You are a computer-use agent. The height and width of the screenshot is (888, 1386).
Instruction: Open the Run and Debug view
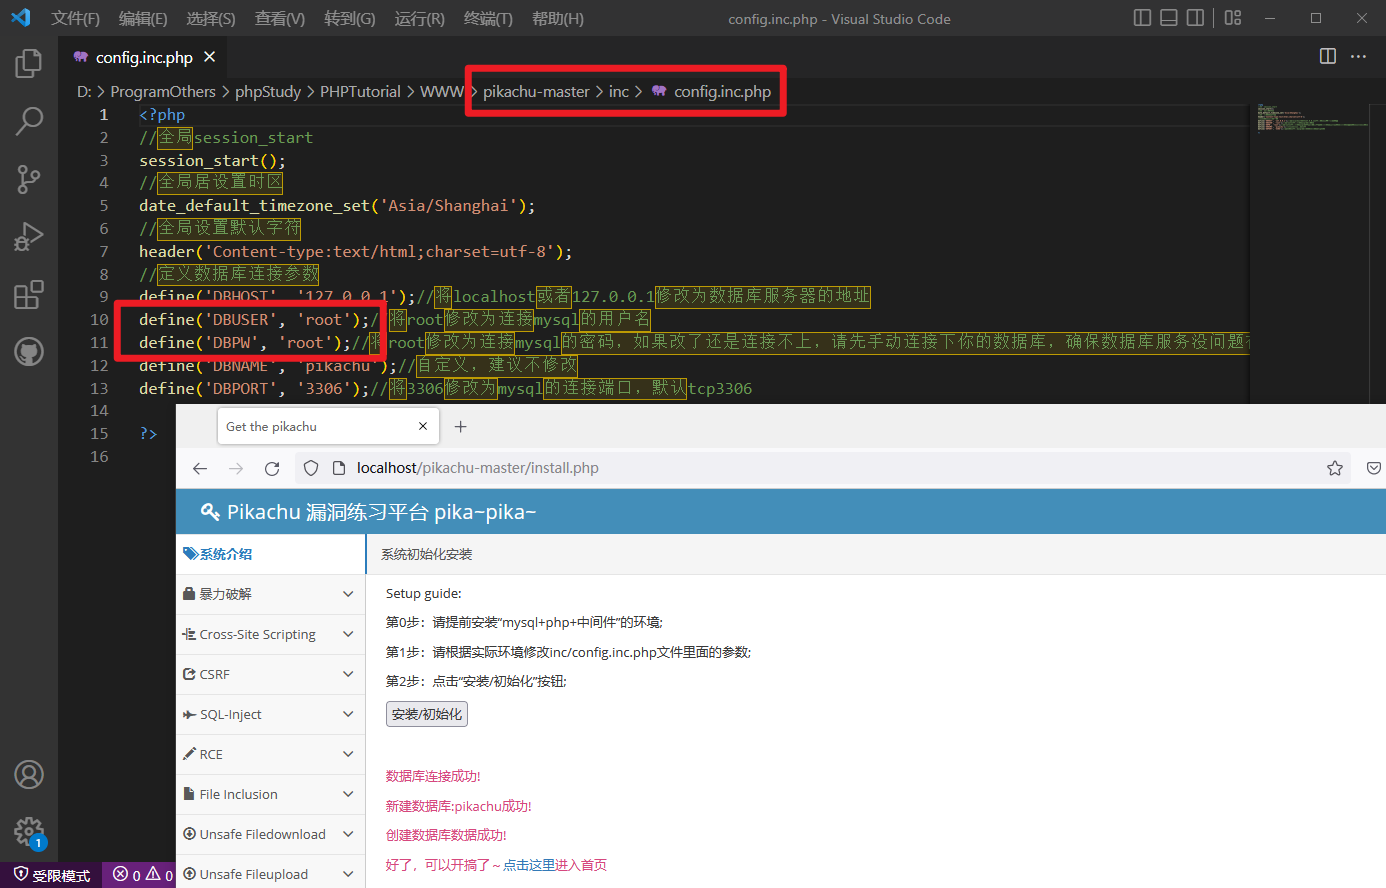click(28, 237)
